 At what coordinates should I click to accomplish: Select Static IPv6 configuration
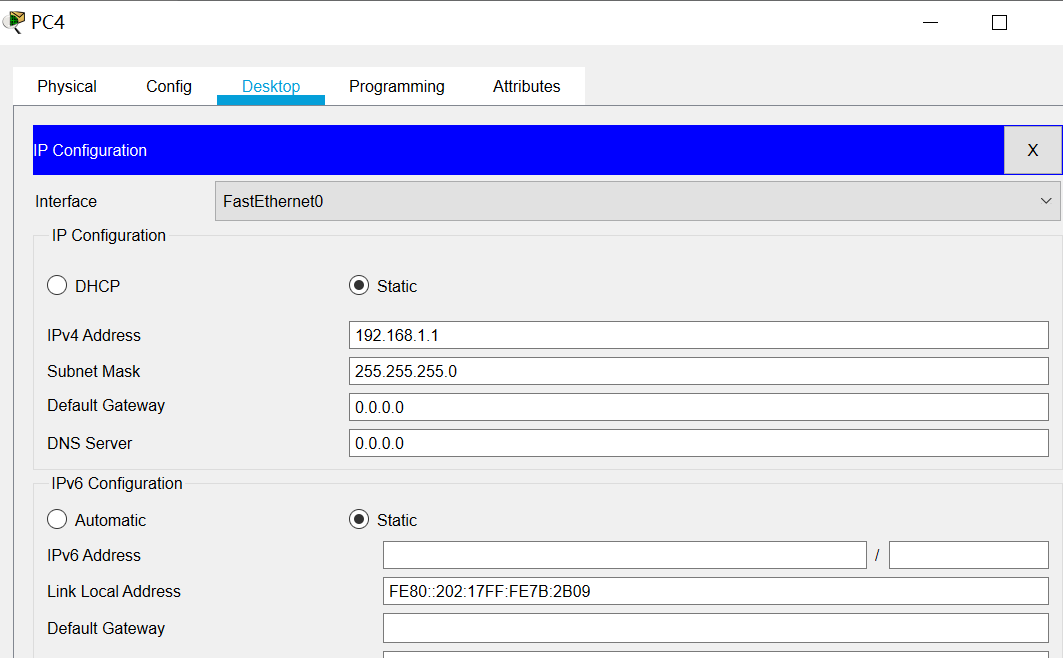tap(358, 519)
